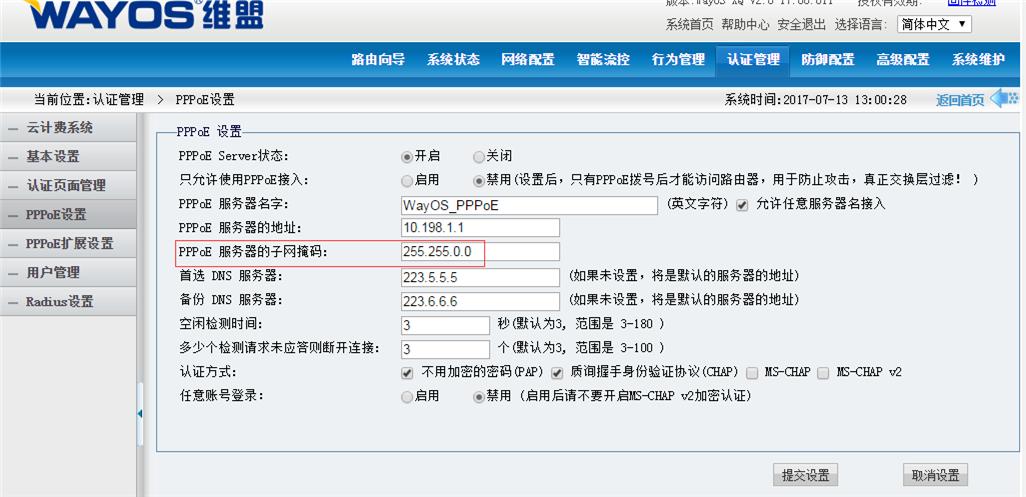Open the 选择语言 dropdown
The image size is (1026, 497).
934,24
